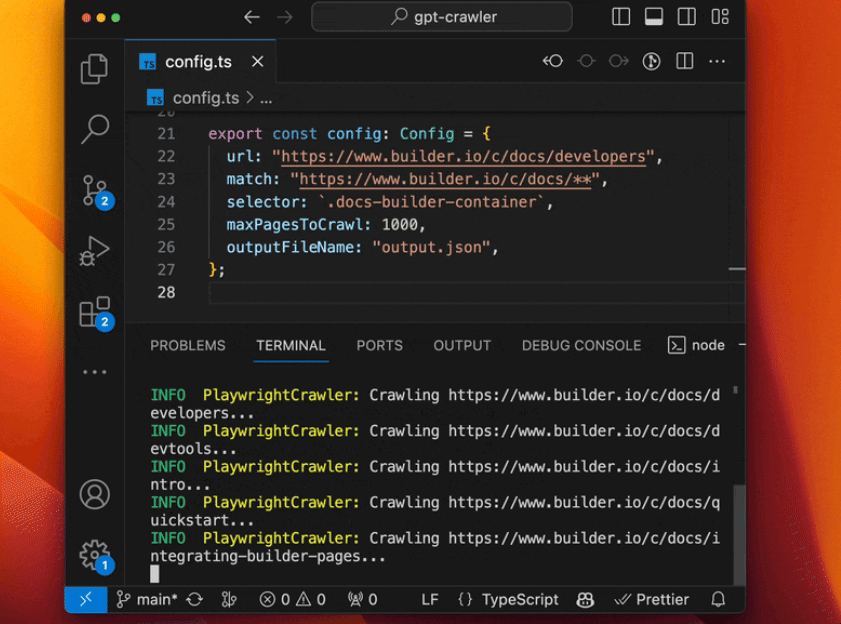Switch to the PORTS panel tab

tap(379, 346)
